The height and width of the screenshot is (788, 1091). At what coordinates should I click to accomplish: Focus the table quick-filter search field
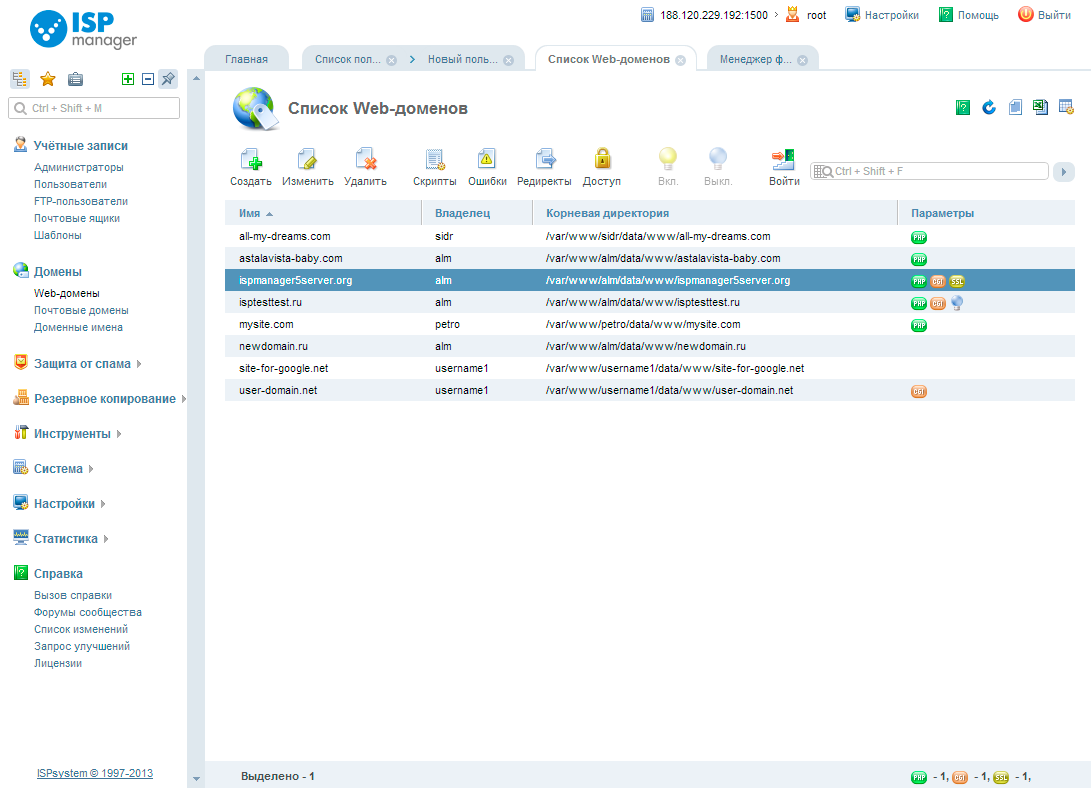pyautogui.click(x=929, y=171)
